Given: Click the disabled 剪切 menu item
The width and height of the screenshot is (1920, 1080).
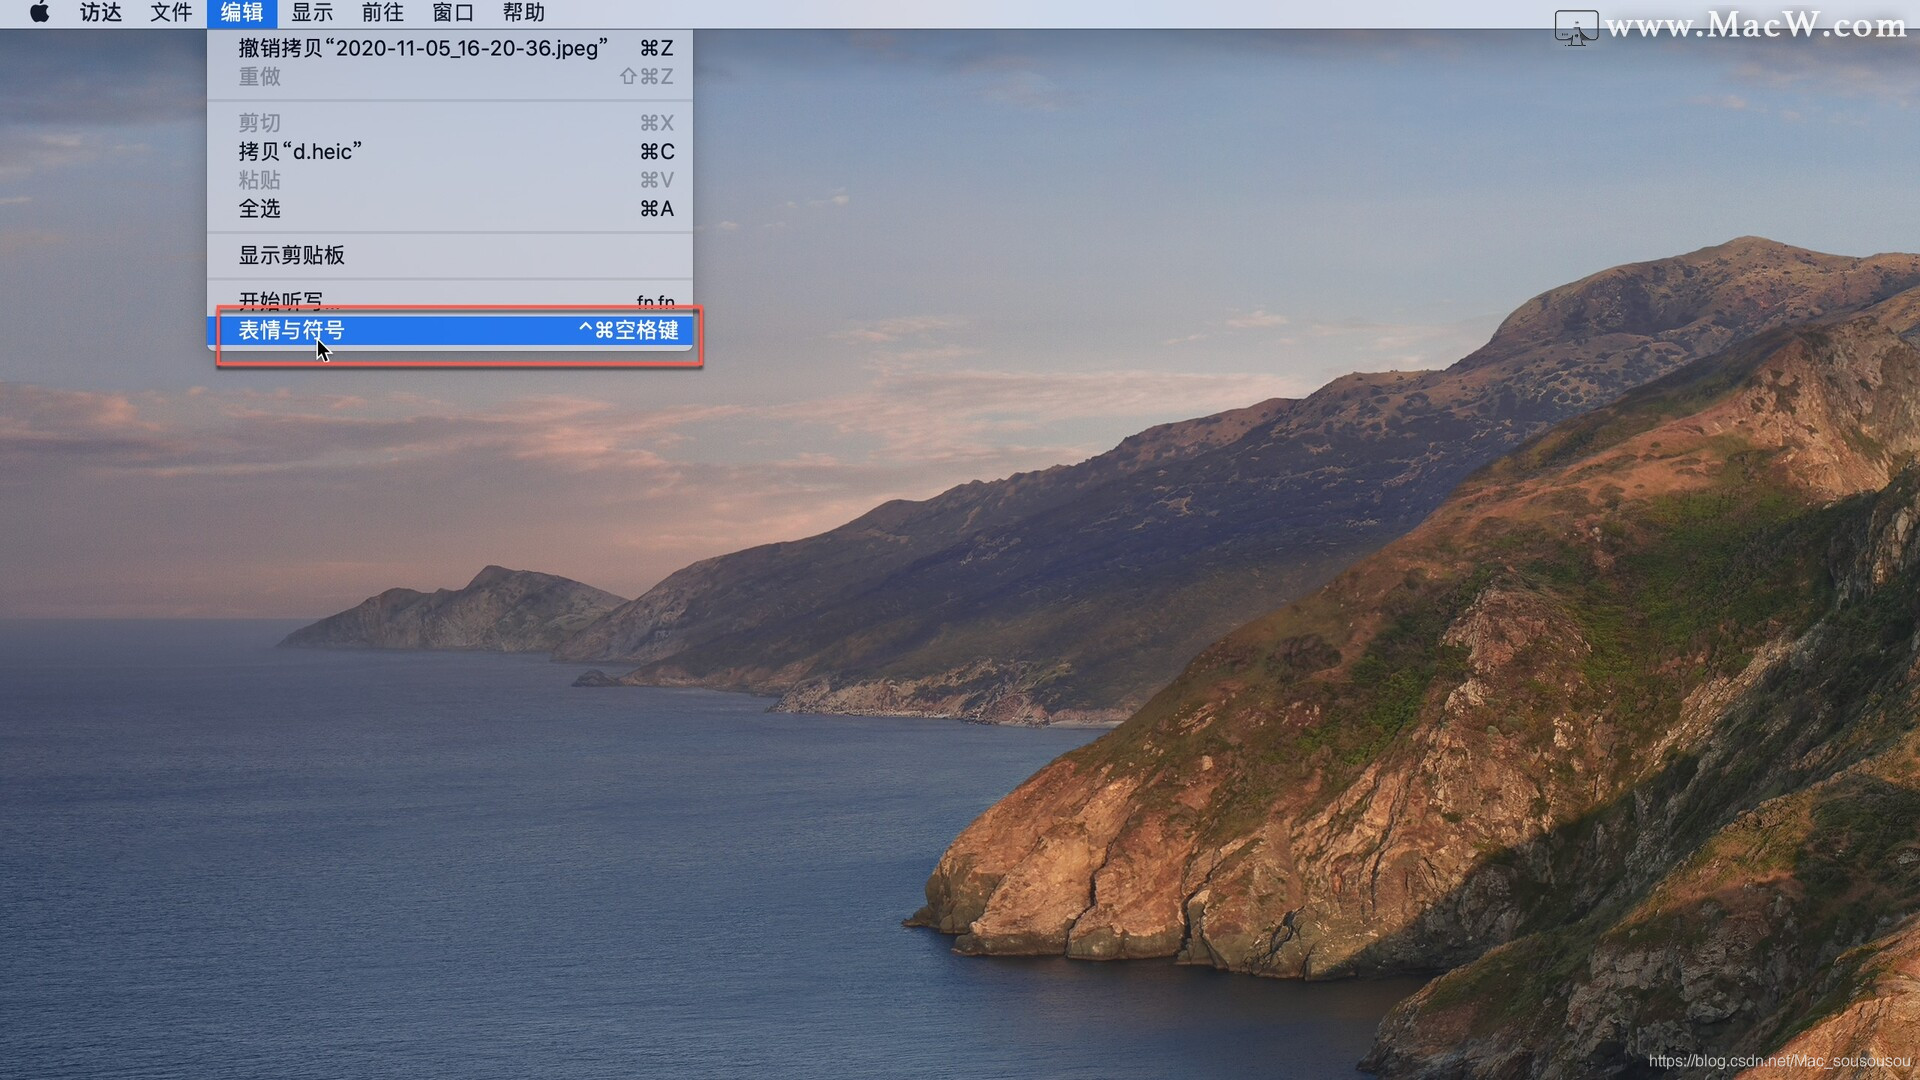Looking at the screenshot, I should 260,123.
